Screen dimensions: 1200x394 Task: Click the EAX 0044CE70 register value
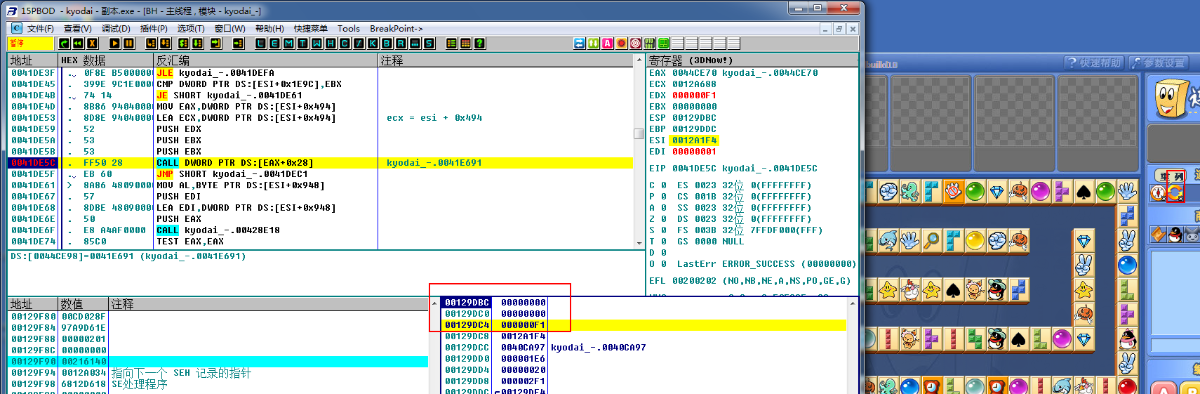[x=695, y=73]
